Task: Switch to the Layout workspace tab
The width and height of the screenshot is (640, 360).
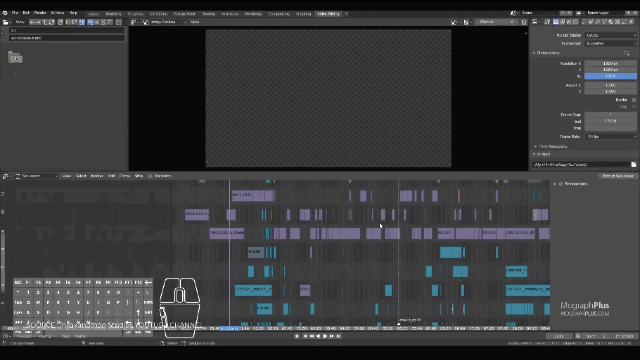Action: click(93, 14)
